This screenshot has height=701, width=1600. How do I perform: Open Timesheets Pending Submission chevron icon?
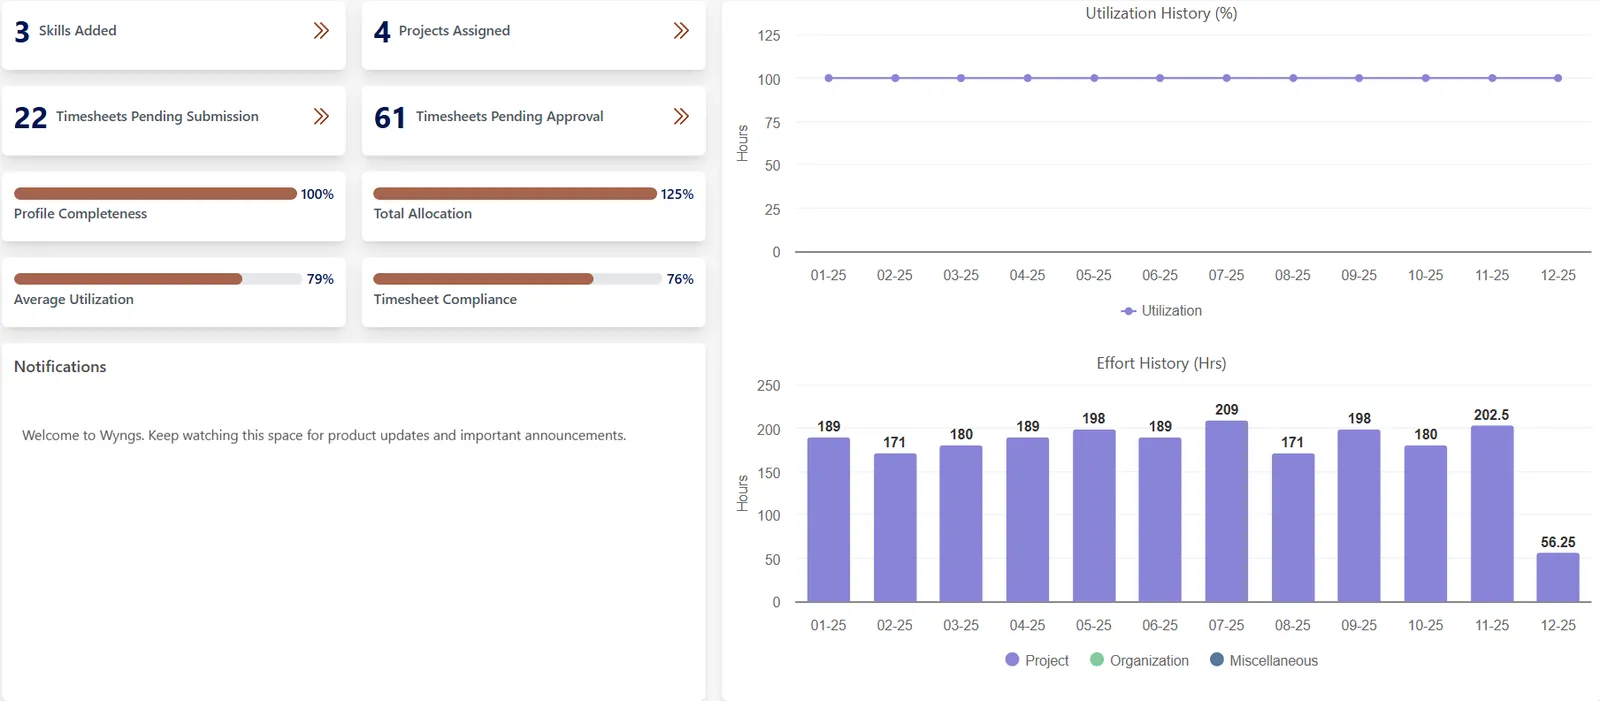tap(321, 117)
